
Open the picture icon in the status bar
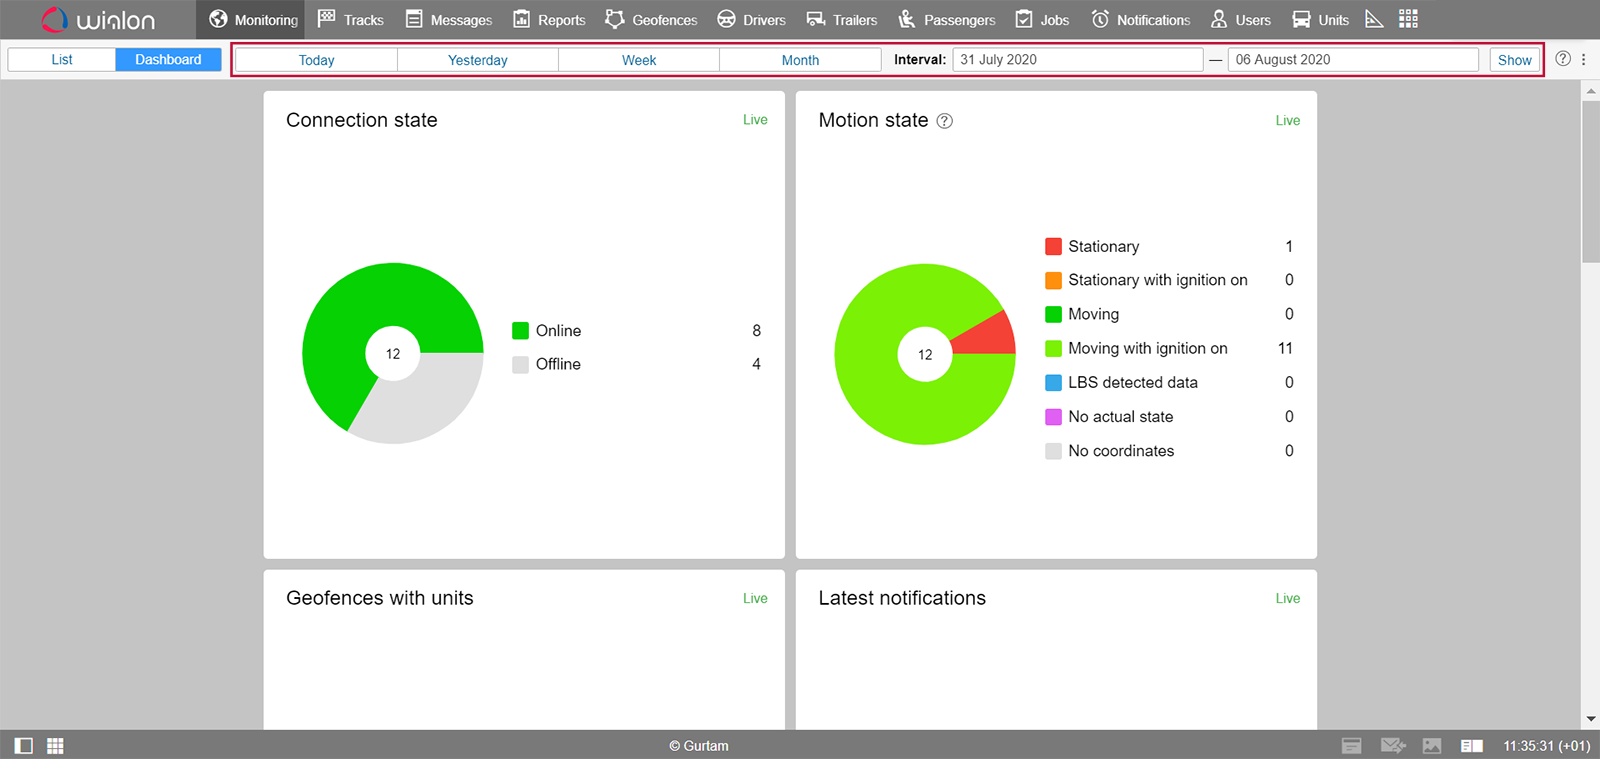coord(1432,746)
